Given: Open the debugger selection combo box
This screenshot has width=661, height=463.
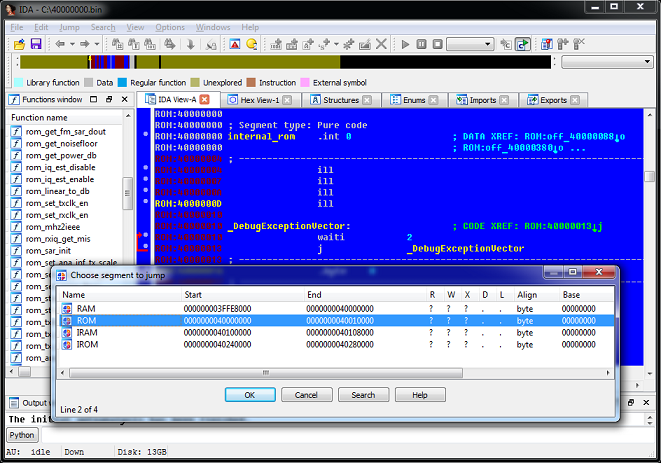Looking at the screenshot, I should pyautogui.click(x=469, y=45).
